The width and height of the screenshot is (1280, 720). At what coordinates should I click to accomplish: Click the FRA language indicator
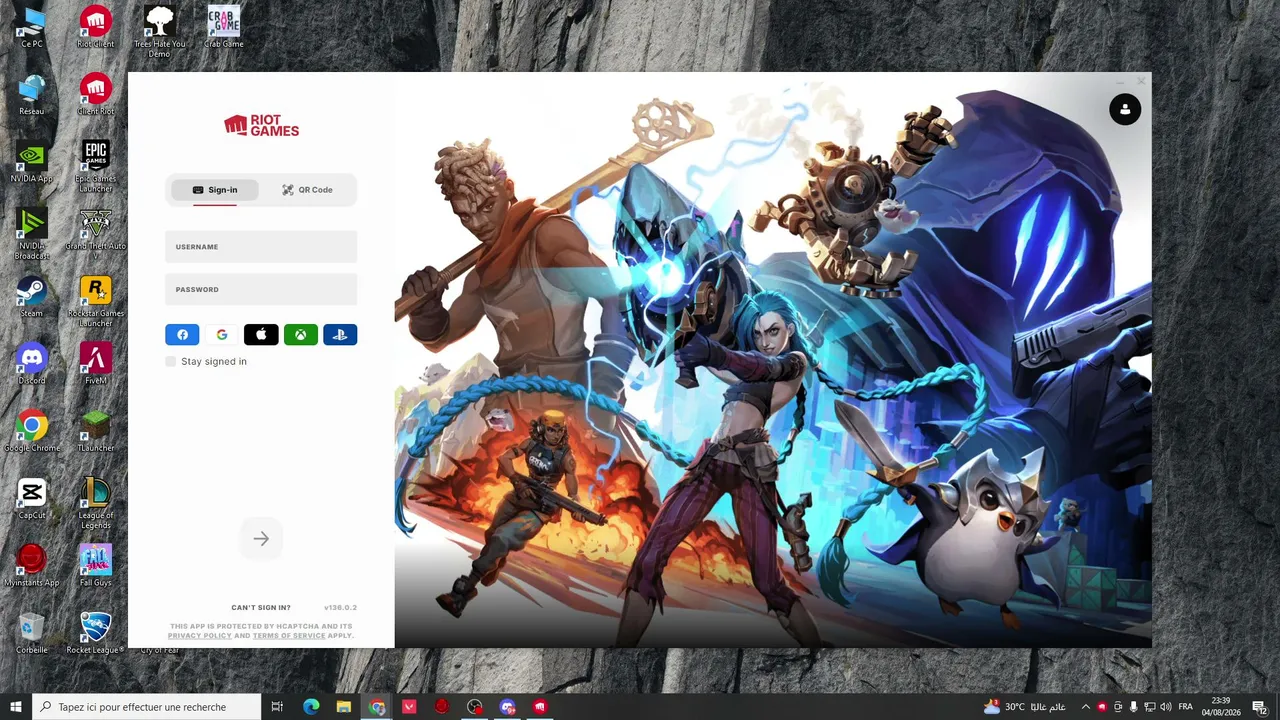(1186, 707)
